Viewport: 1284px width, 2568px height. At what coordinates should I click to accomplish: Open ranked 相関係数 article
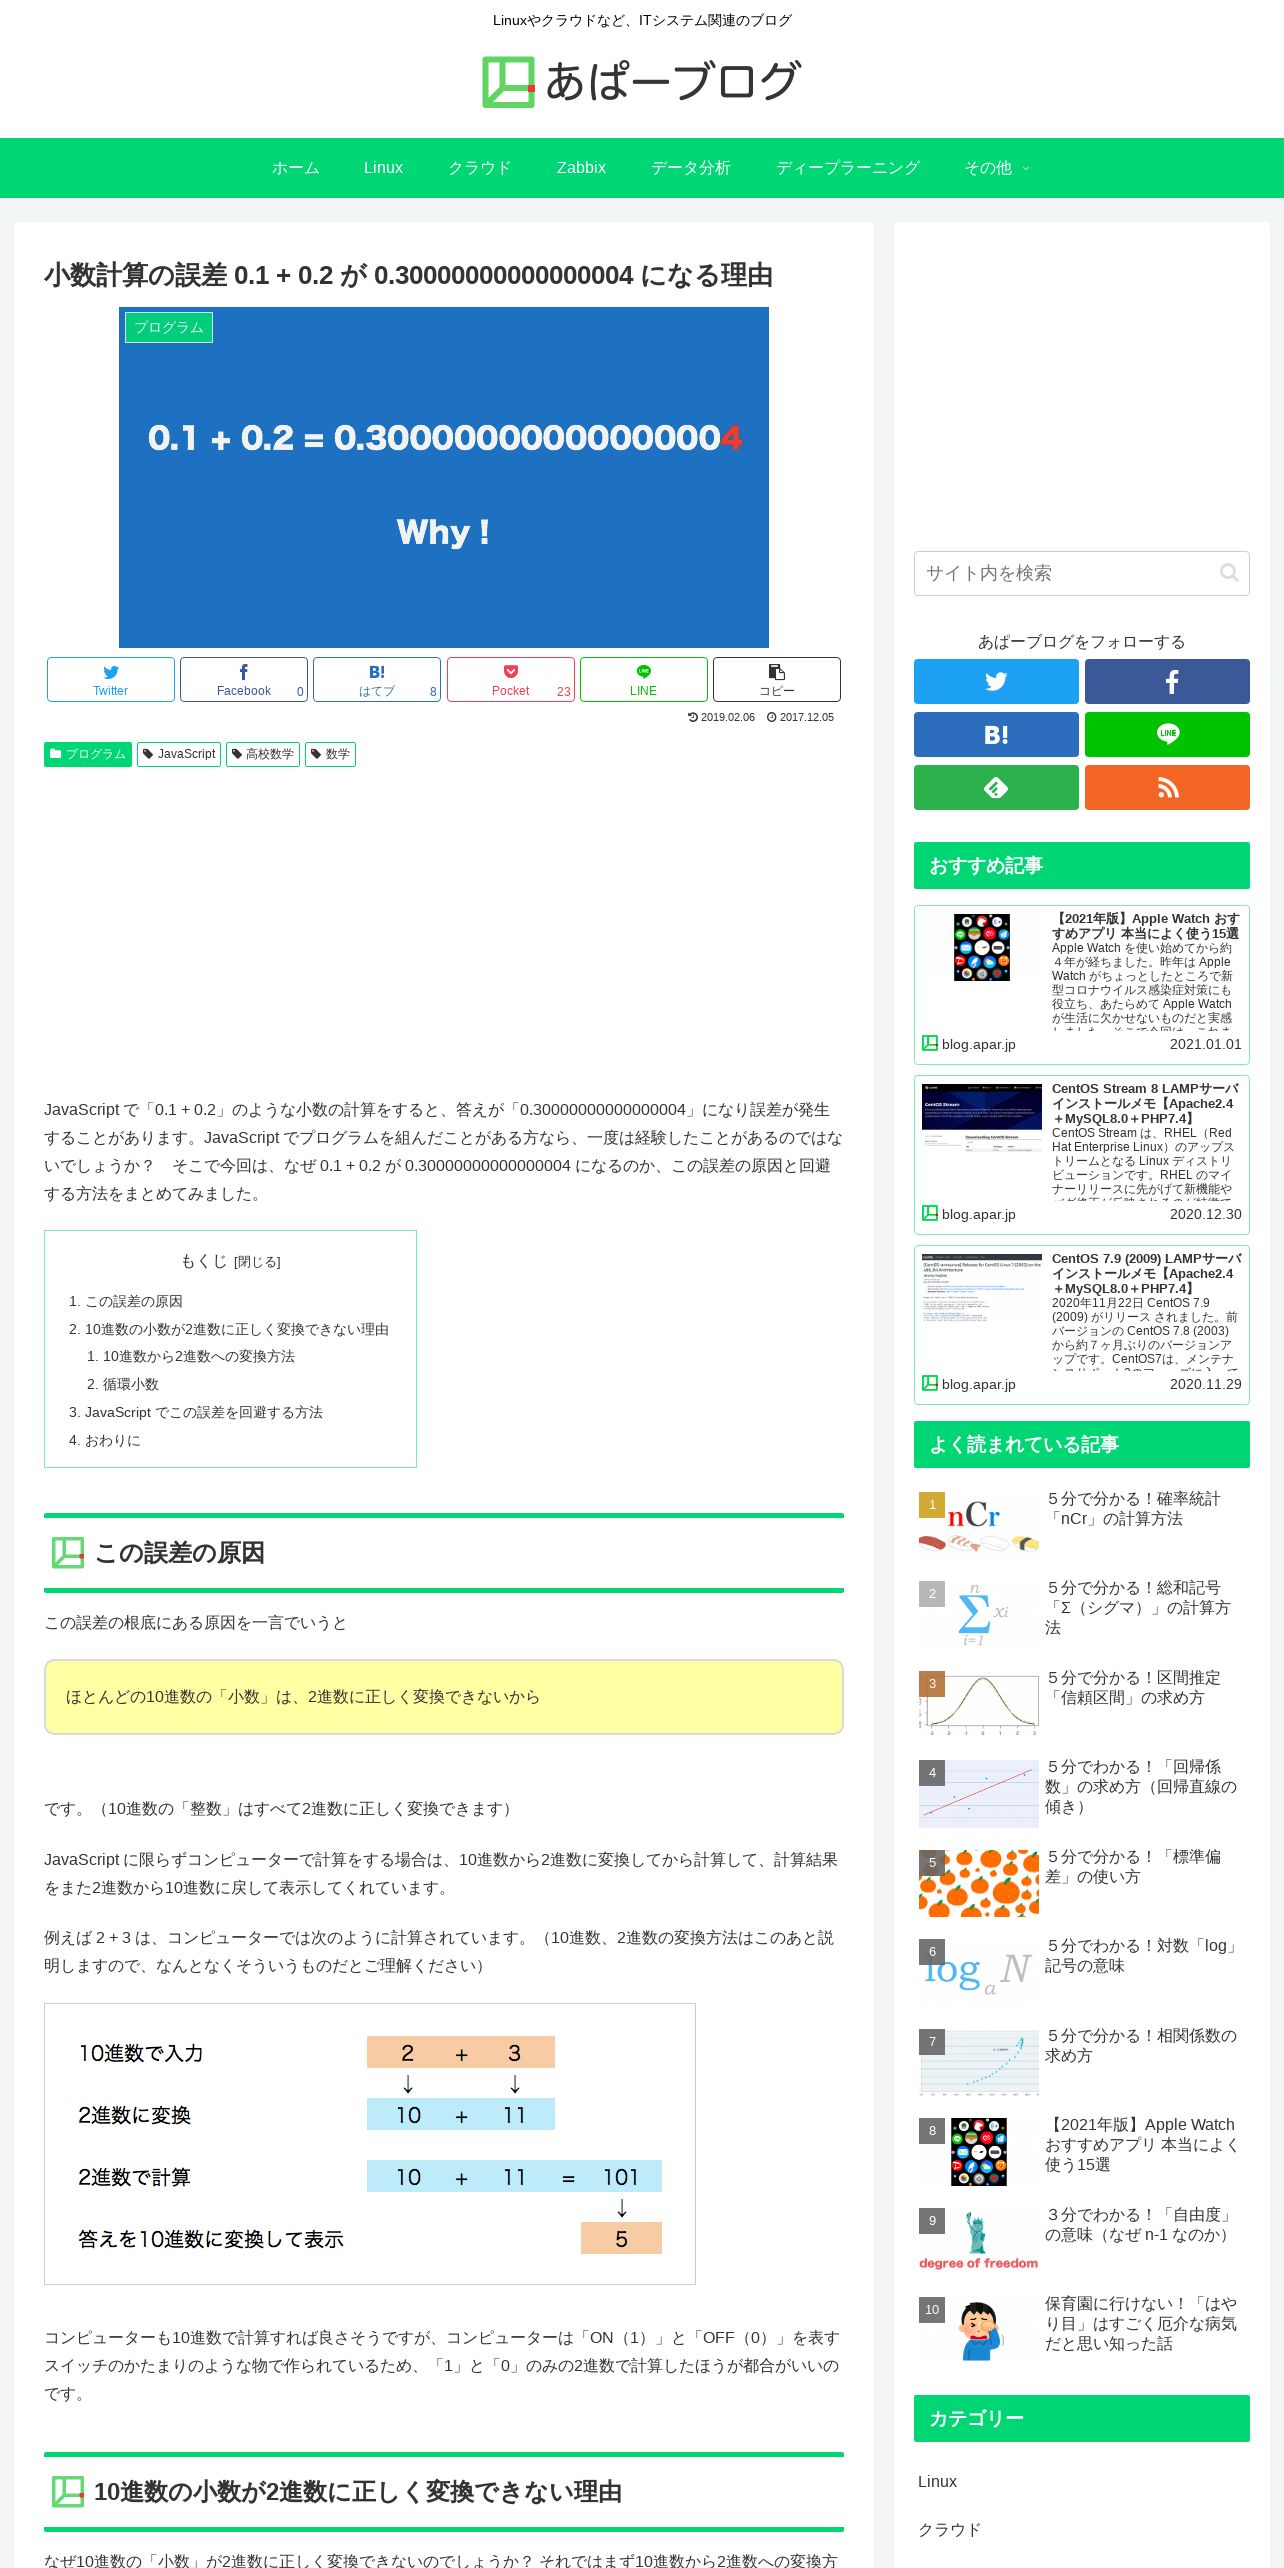[1081, 2060]
